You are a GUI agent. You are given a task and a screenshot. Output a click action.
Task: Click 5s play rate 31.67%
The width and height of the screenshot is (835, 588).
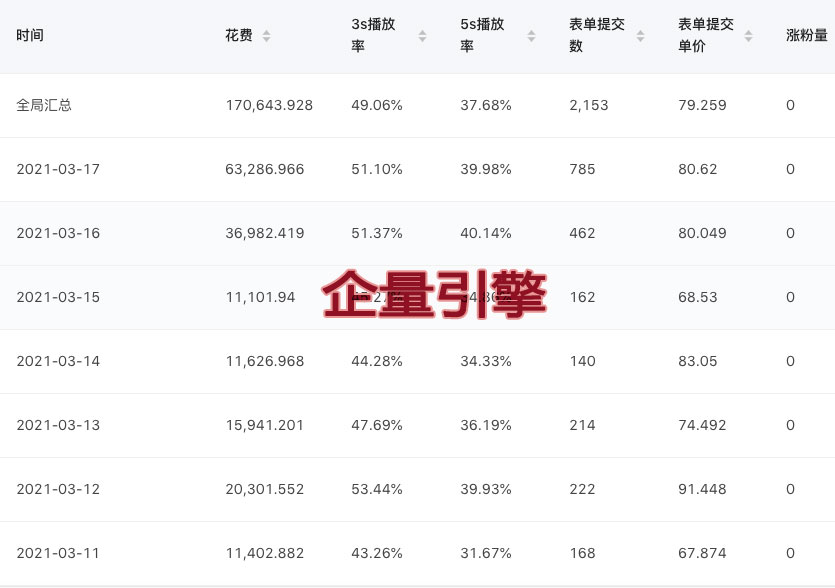(486, 553)
